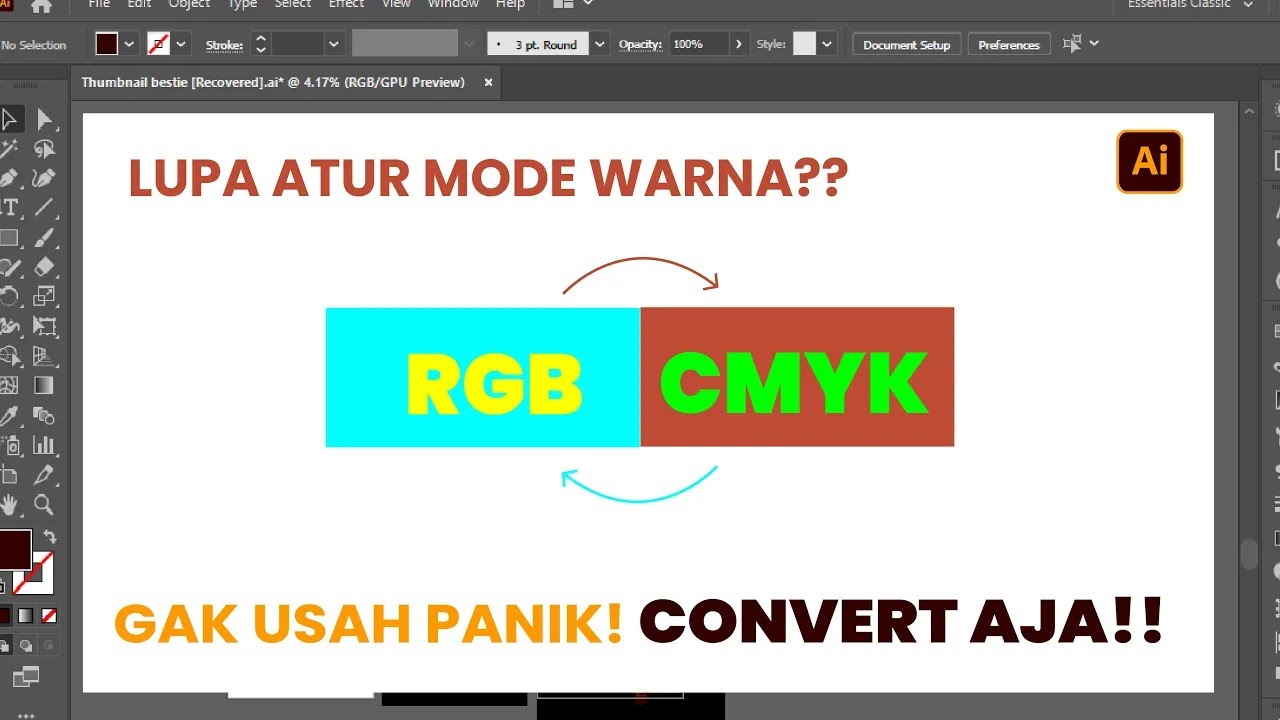Select the Line Segment tool
1280x720 pixels.
pos(45,208)
